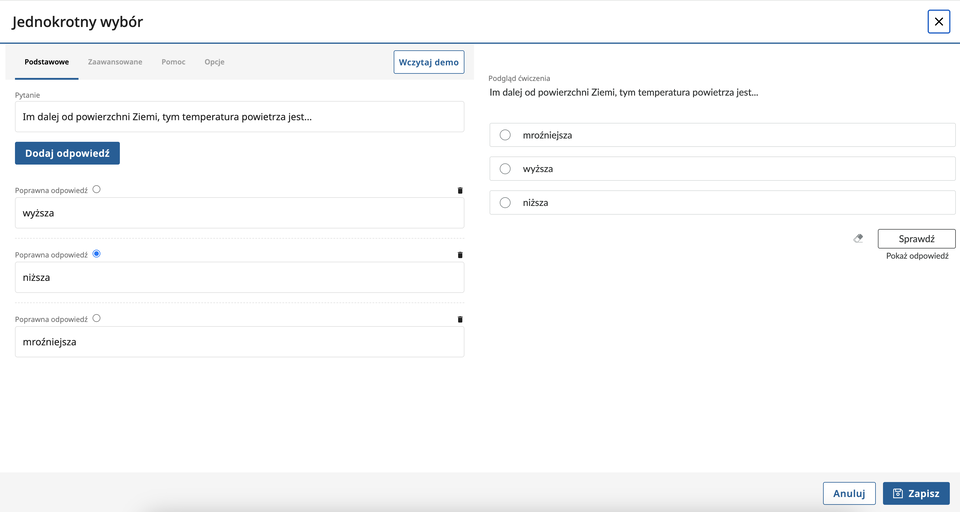This screenshot has height=512, width=960.
Task: Open the Opcje tab
Action: [x=214, y=62]
